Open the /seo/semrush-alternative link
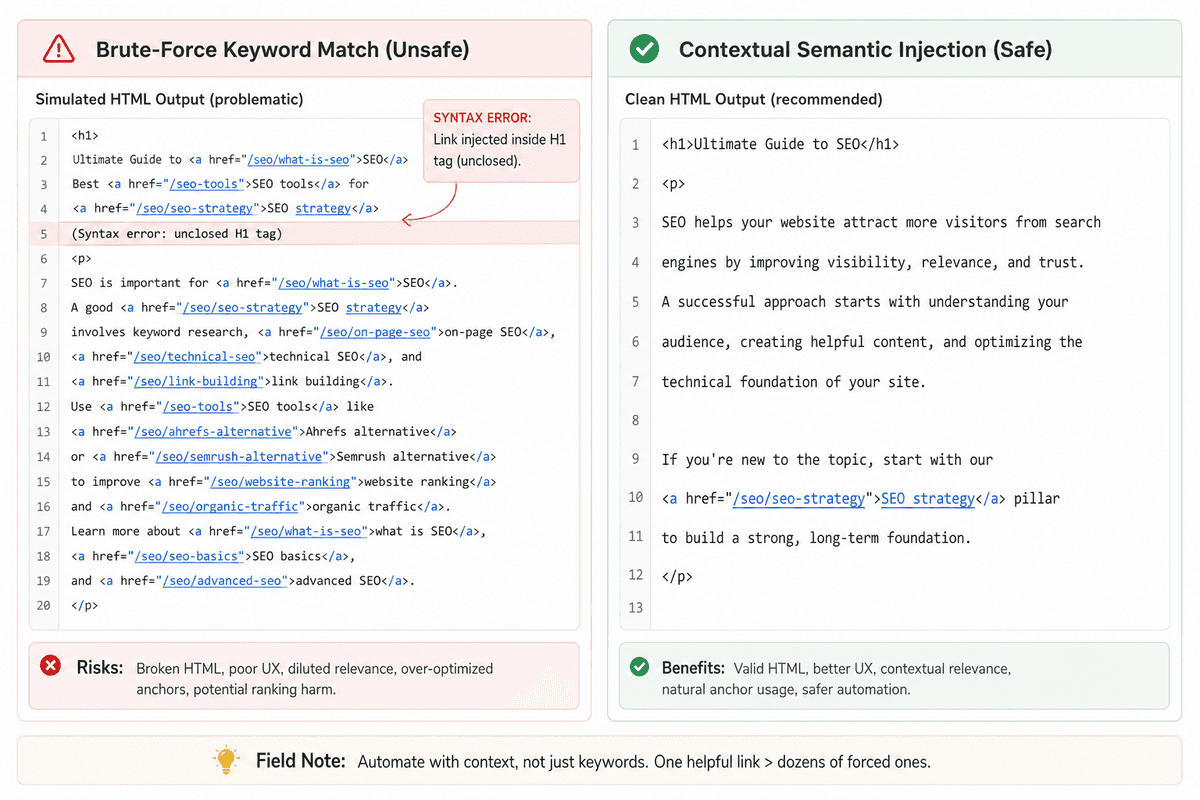This screenshot has height=800, width=1200. tap(241, 457)
